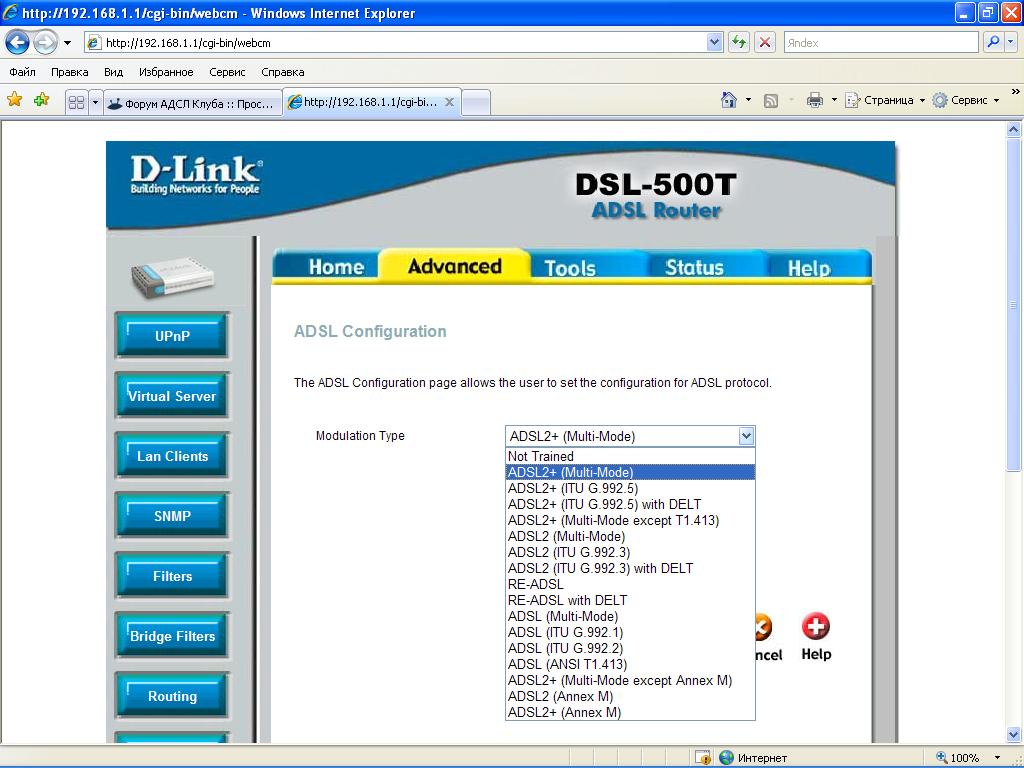This screenshot has width=1024, height=768.
Task: Open the Virtual Server sidebar button
Action: 172,396
